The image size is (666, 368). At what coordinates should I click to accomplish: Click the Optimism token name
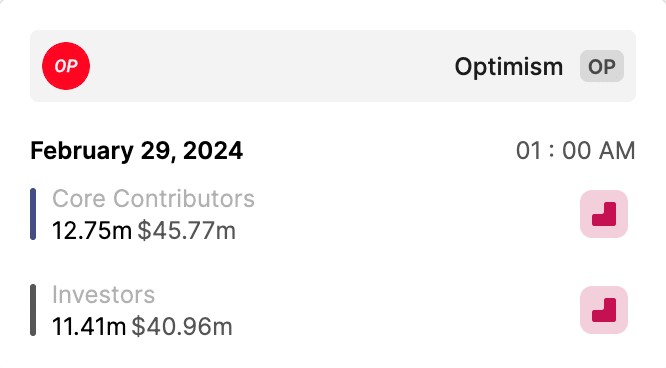coord(509,67)
